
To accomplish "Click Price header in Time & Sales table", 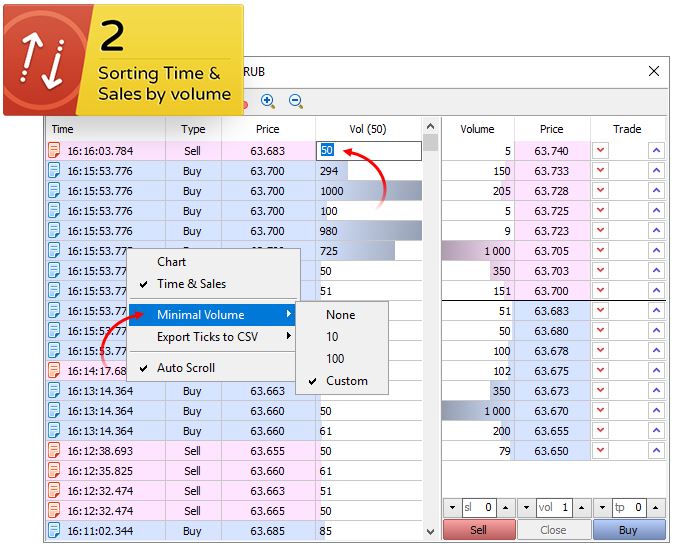I will click(x=268, y=129).
